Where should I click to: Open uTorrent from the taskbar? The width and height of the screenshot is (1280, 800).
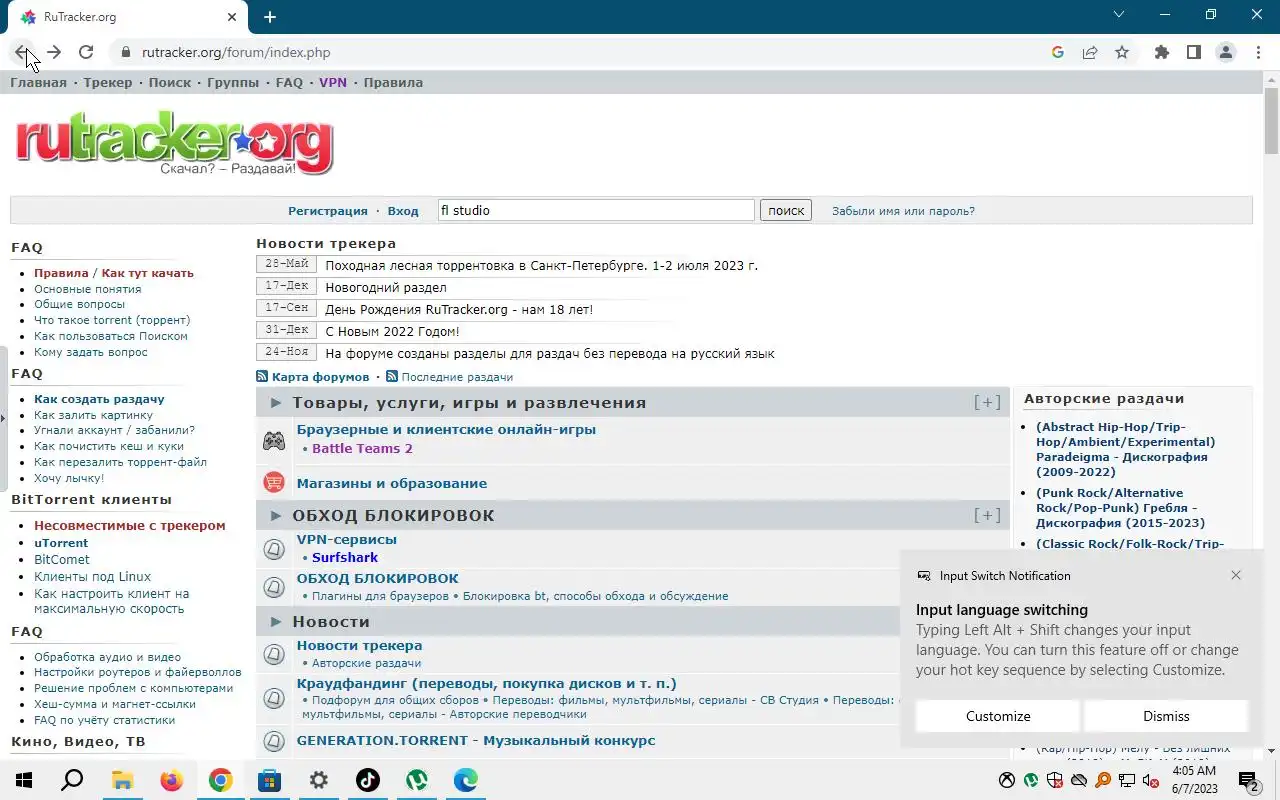tap(417, 780)
